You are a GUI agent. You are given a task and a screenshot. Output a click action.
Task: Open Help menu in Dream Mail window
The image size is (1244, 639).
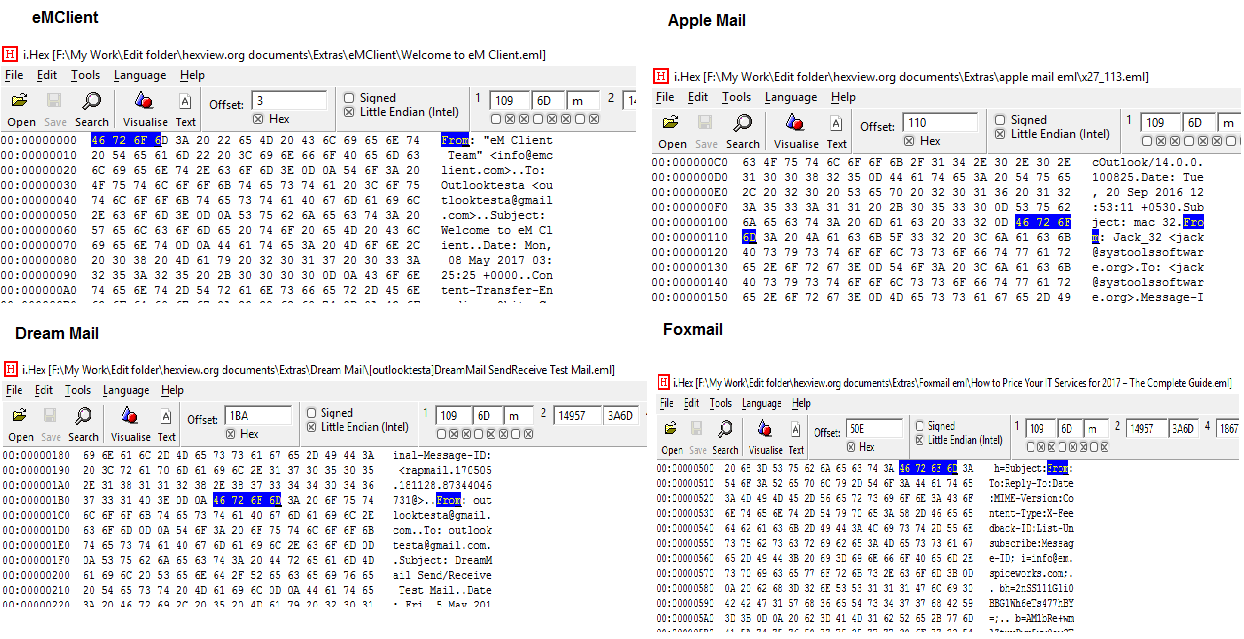[172, 390]
